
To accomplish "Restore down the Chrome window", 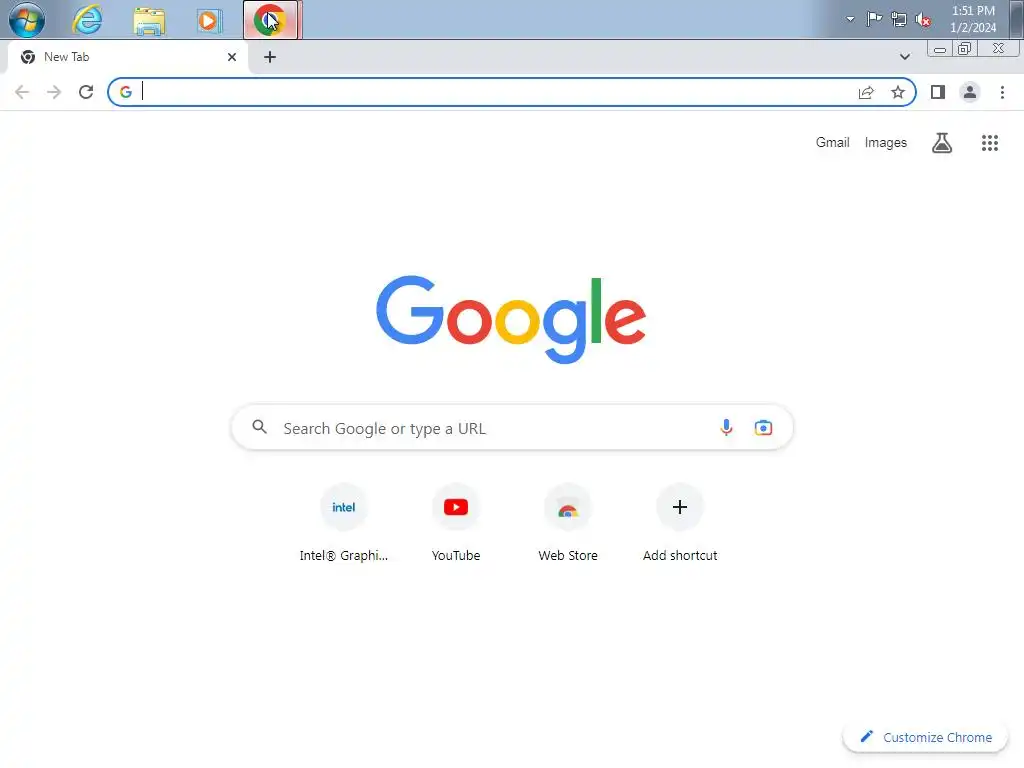I will (965, 49).
